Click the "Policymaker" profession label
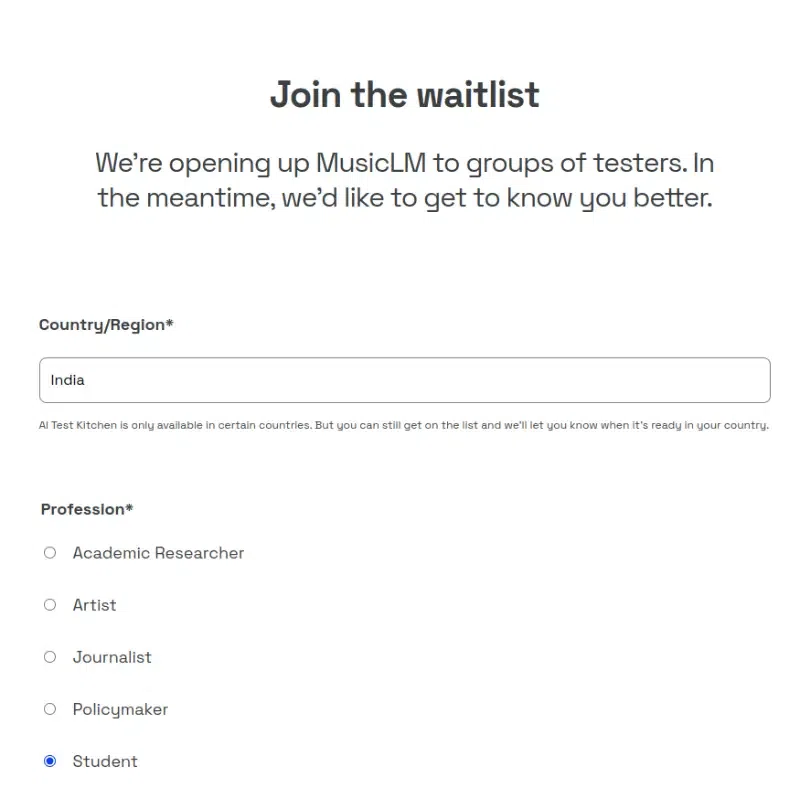 [120, 709]
